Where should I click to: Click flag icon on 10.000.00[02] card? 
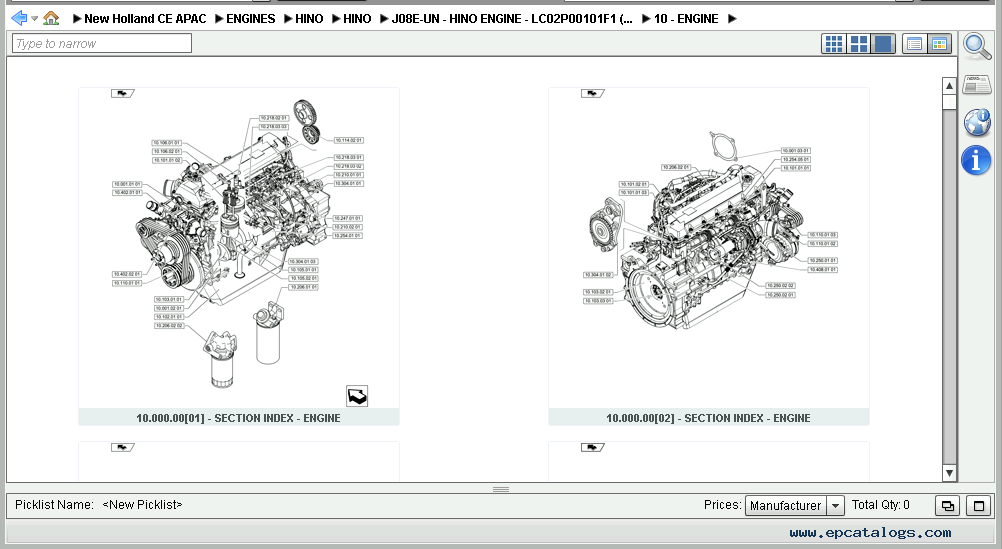[x=592, y=93]
